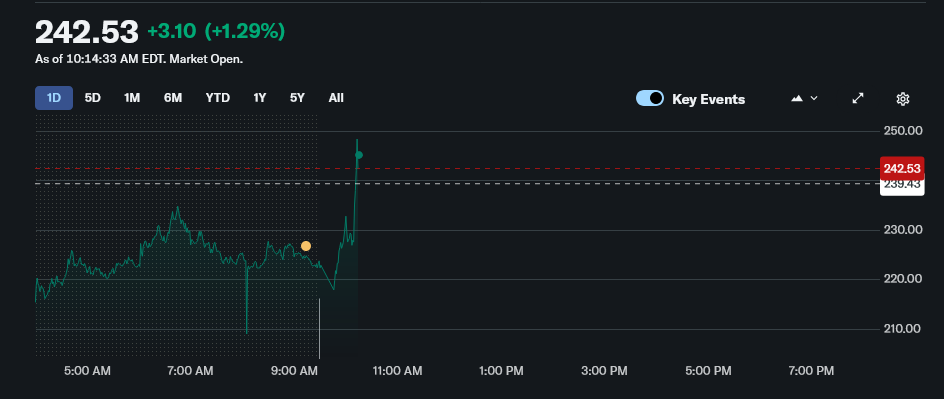The height and width of the screenshot is (399, 944).
Task: Click the yellow key event marker
Action: [306, 246]
